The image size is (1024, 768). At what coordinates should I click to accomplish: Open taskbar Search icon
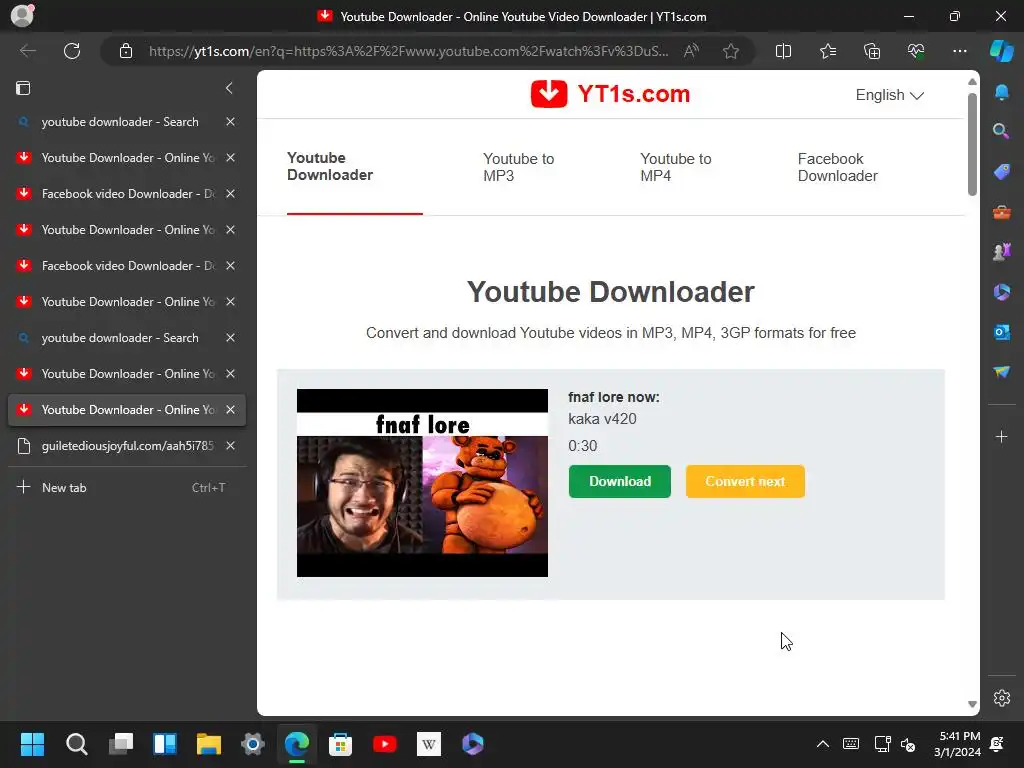point(76,744)
